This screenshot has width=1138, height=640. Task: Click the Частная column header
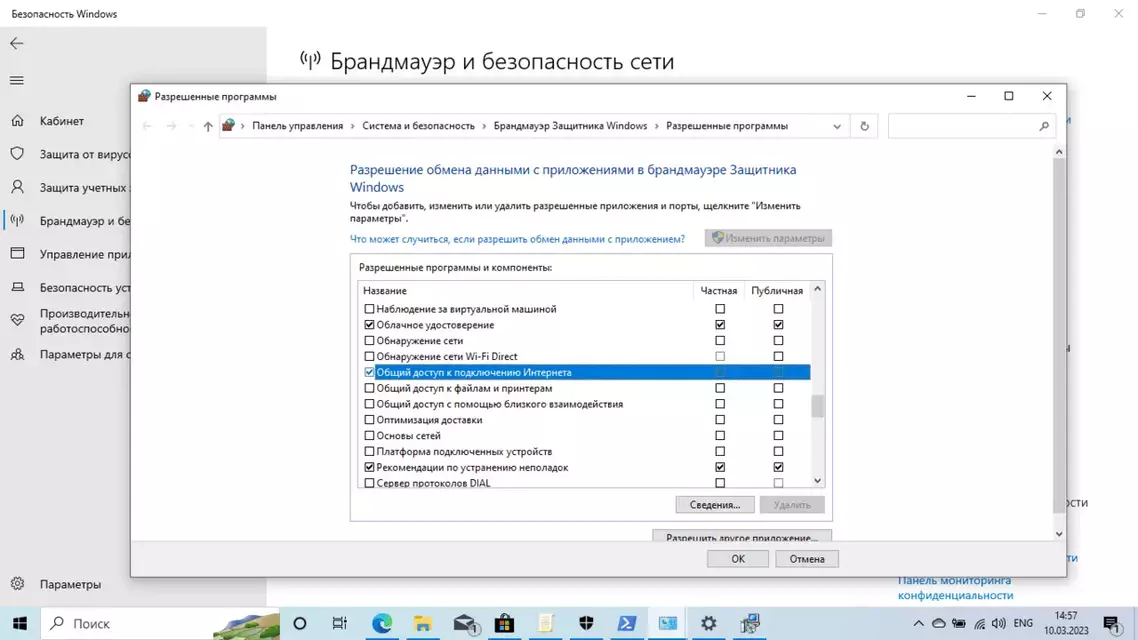719,290
